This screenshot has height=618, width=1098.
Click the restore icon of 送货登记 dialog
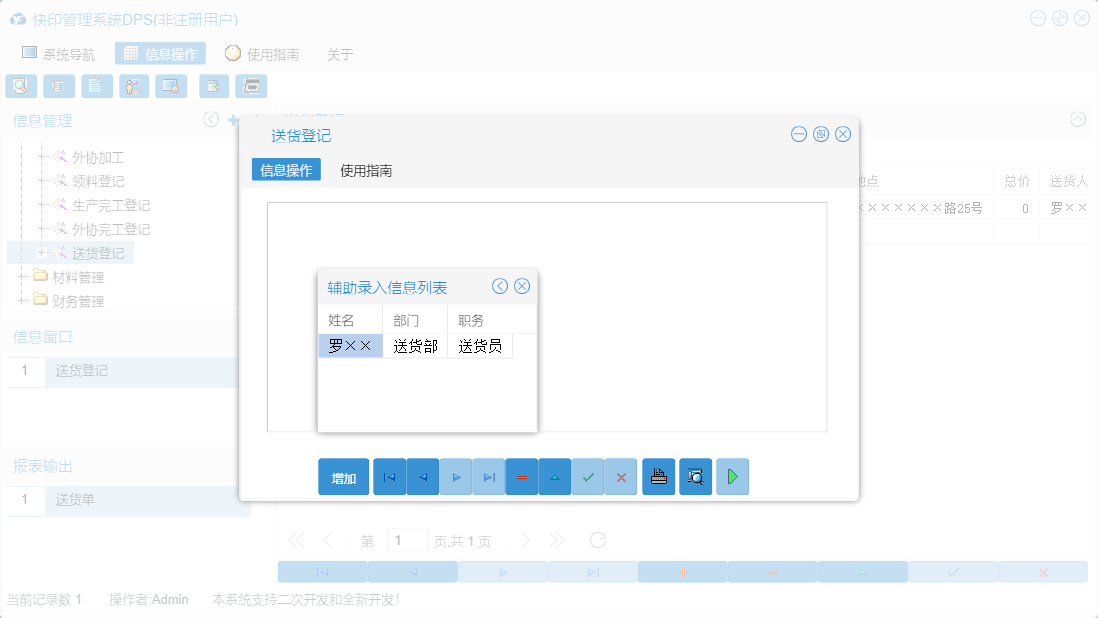(821, 134)
